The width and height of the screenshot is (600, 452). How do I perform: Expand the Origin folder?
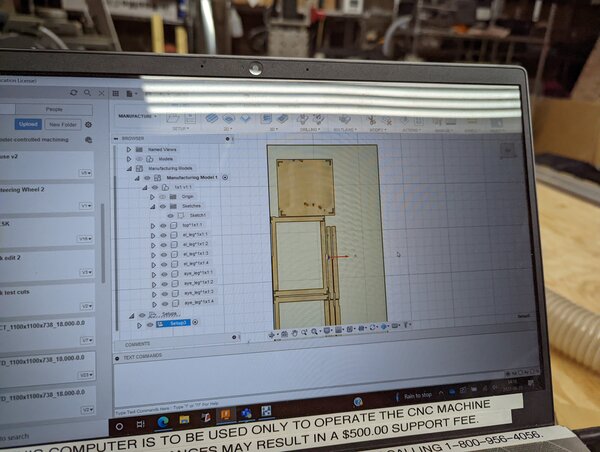(152, 197)
